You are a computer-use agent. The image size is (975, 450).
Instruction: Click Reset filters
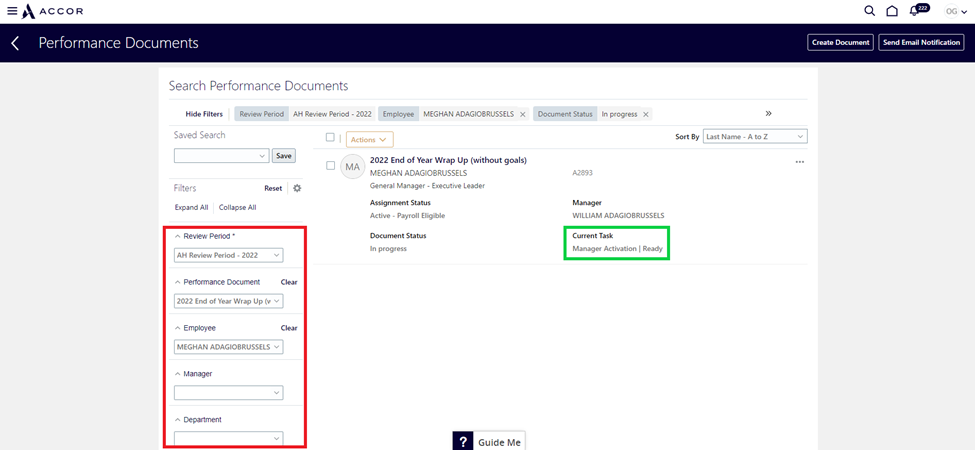[x=273, y=188]
